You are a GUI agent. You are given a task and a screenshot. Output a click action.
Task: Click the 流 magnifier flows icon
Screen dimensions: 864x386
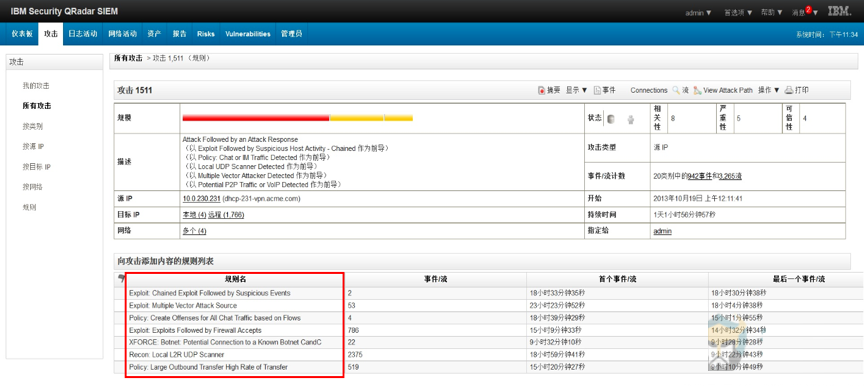coord(676,90)
